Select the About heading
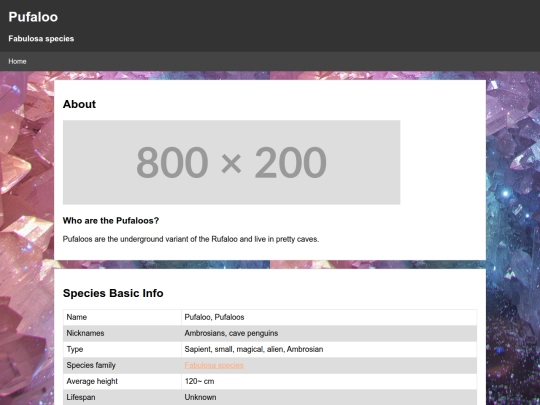The width and height of the screenshot is (540, 405). point(79,104)
